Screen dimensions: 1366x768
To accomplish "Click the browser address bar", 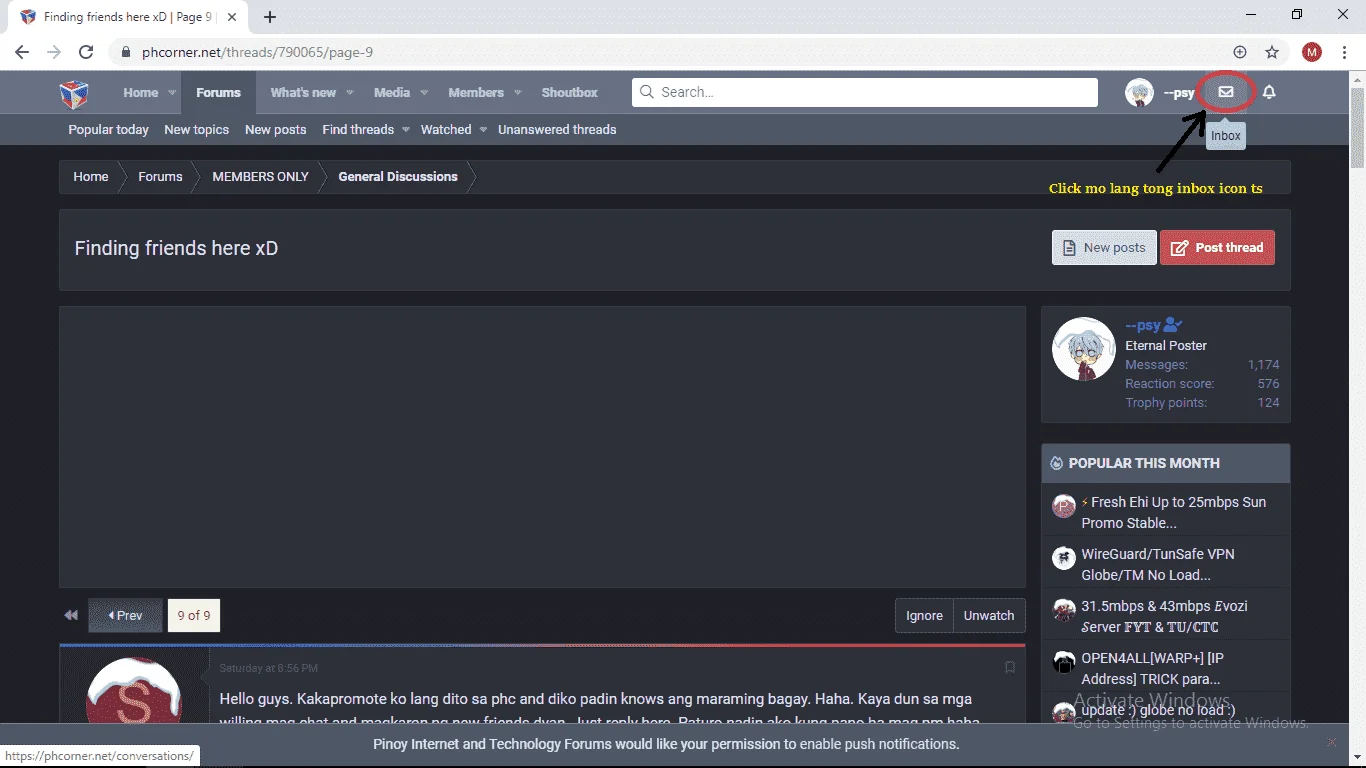I will pyautogui.click(x=670, y=52).
